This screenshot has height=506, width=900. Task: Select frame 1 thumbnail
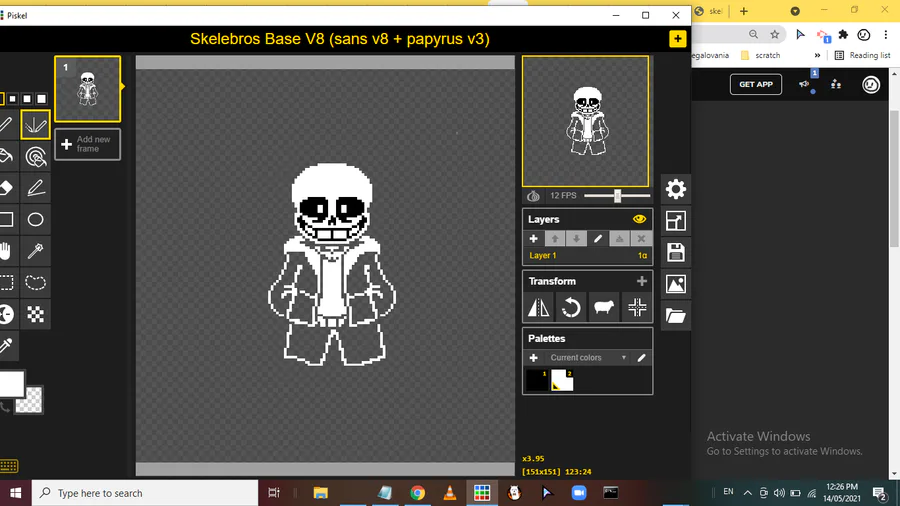coord(87,89)
